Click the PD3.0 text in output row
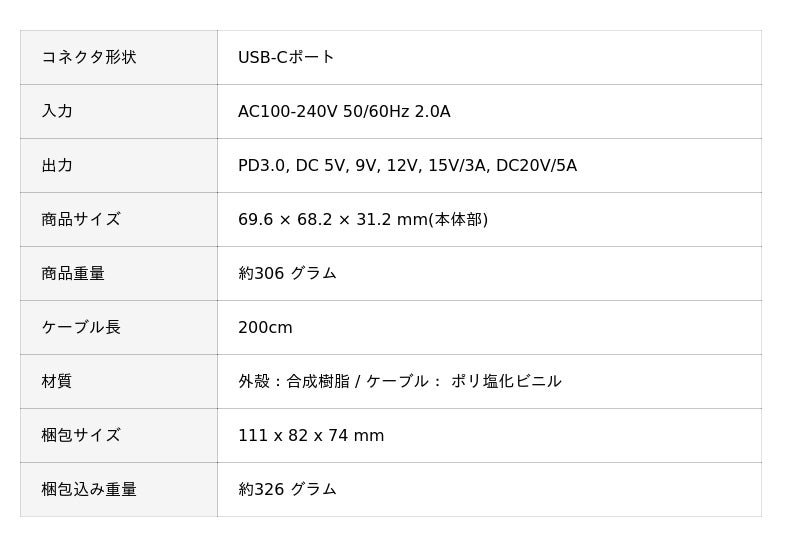The width and height of the screenshot is (800, 547). pyautogui.click(x=262, y=165)
